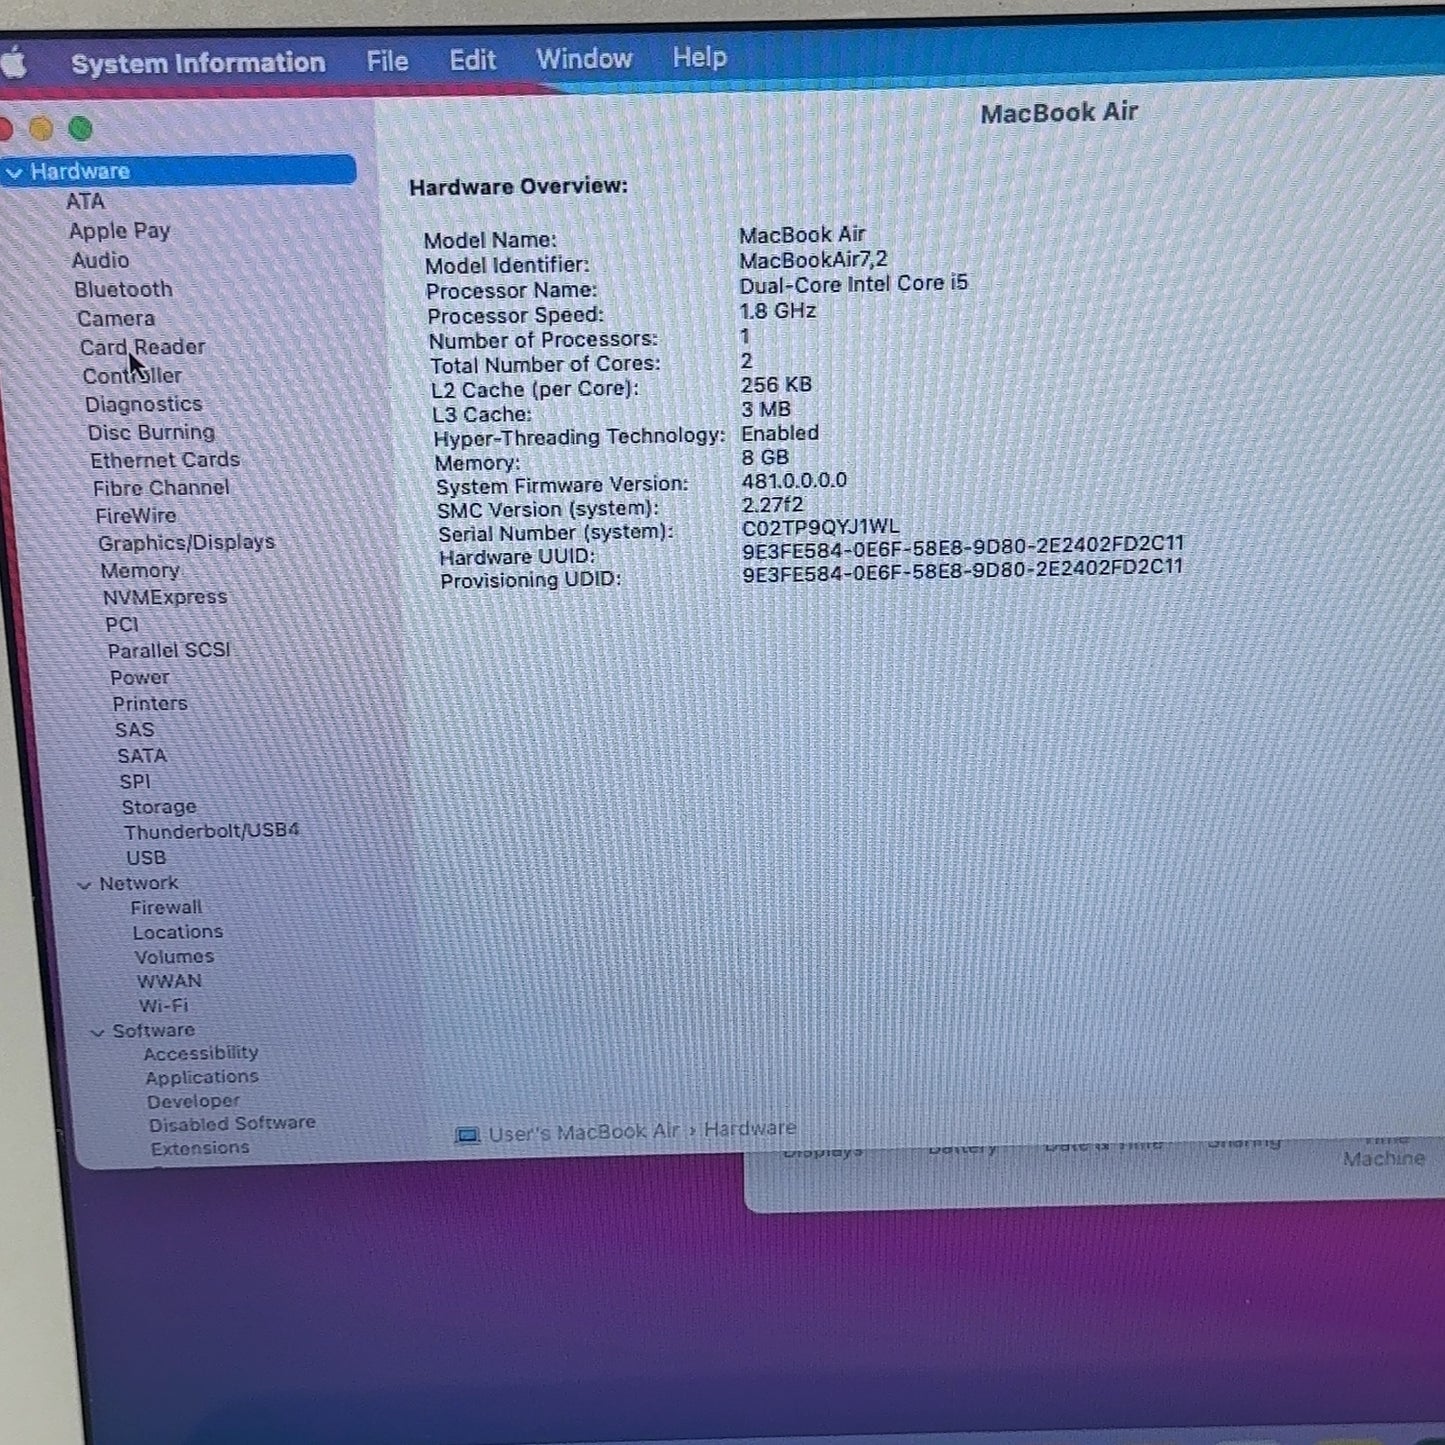Select Extensions under Software
The image size is (1445, 1445).
[200, 1148]
